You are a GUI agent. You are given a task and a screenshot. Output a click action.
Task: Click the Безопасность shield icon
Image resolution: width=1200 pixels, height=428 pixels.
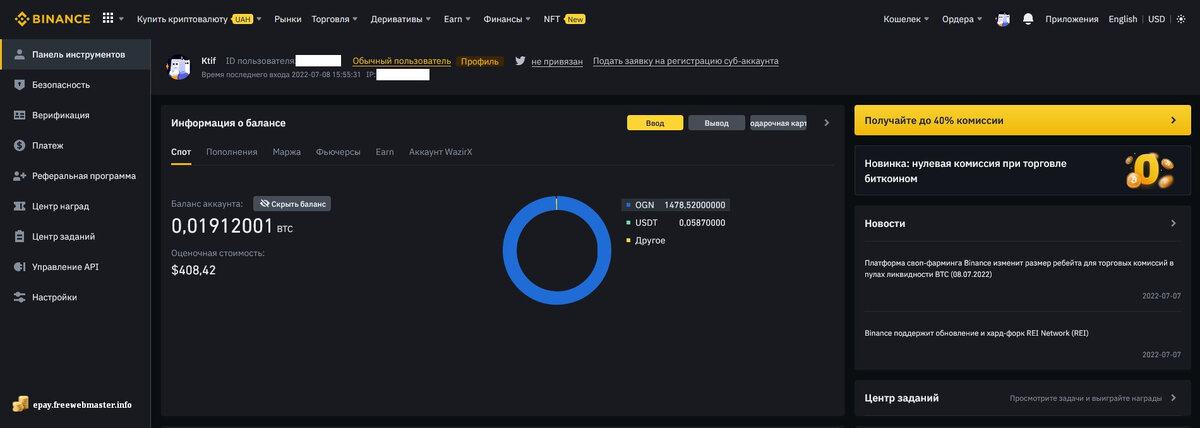(x=19, y=85)
